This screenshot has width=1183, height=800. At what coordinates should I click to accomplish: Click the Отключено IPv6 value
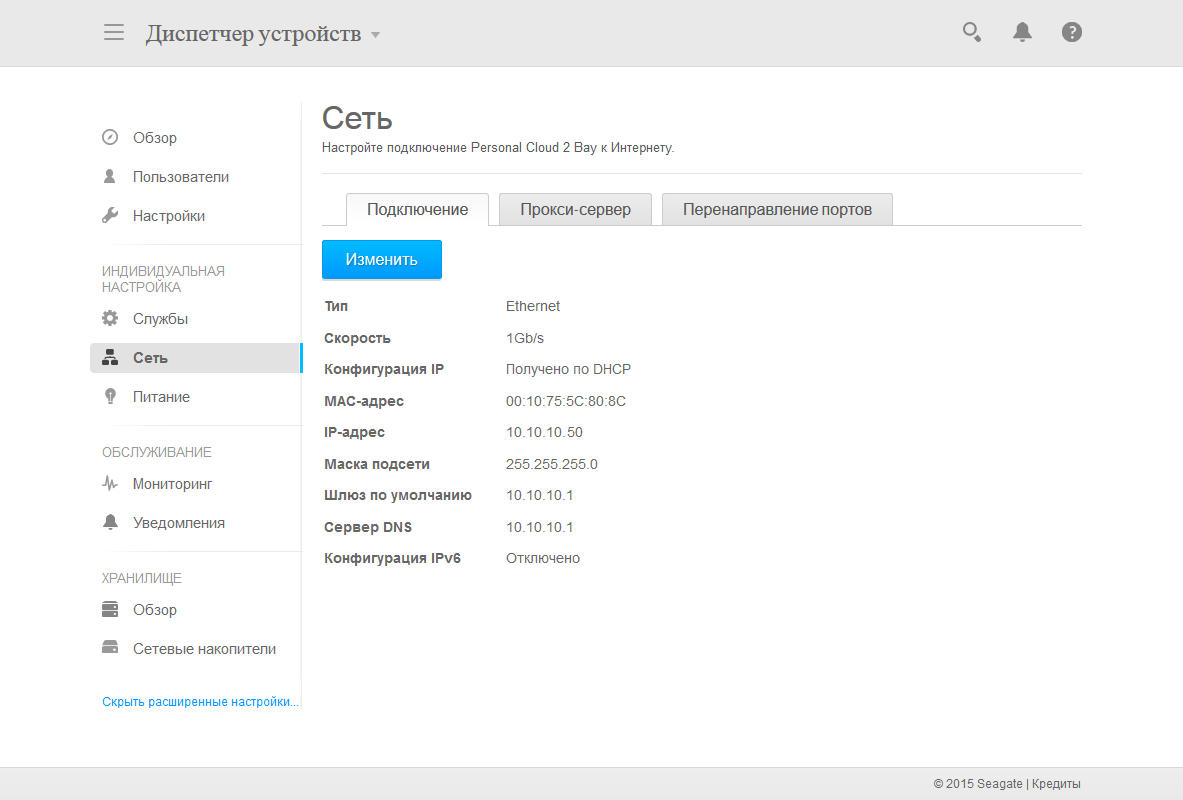[542, 558]
